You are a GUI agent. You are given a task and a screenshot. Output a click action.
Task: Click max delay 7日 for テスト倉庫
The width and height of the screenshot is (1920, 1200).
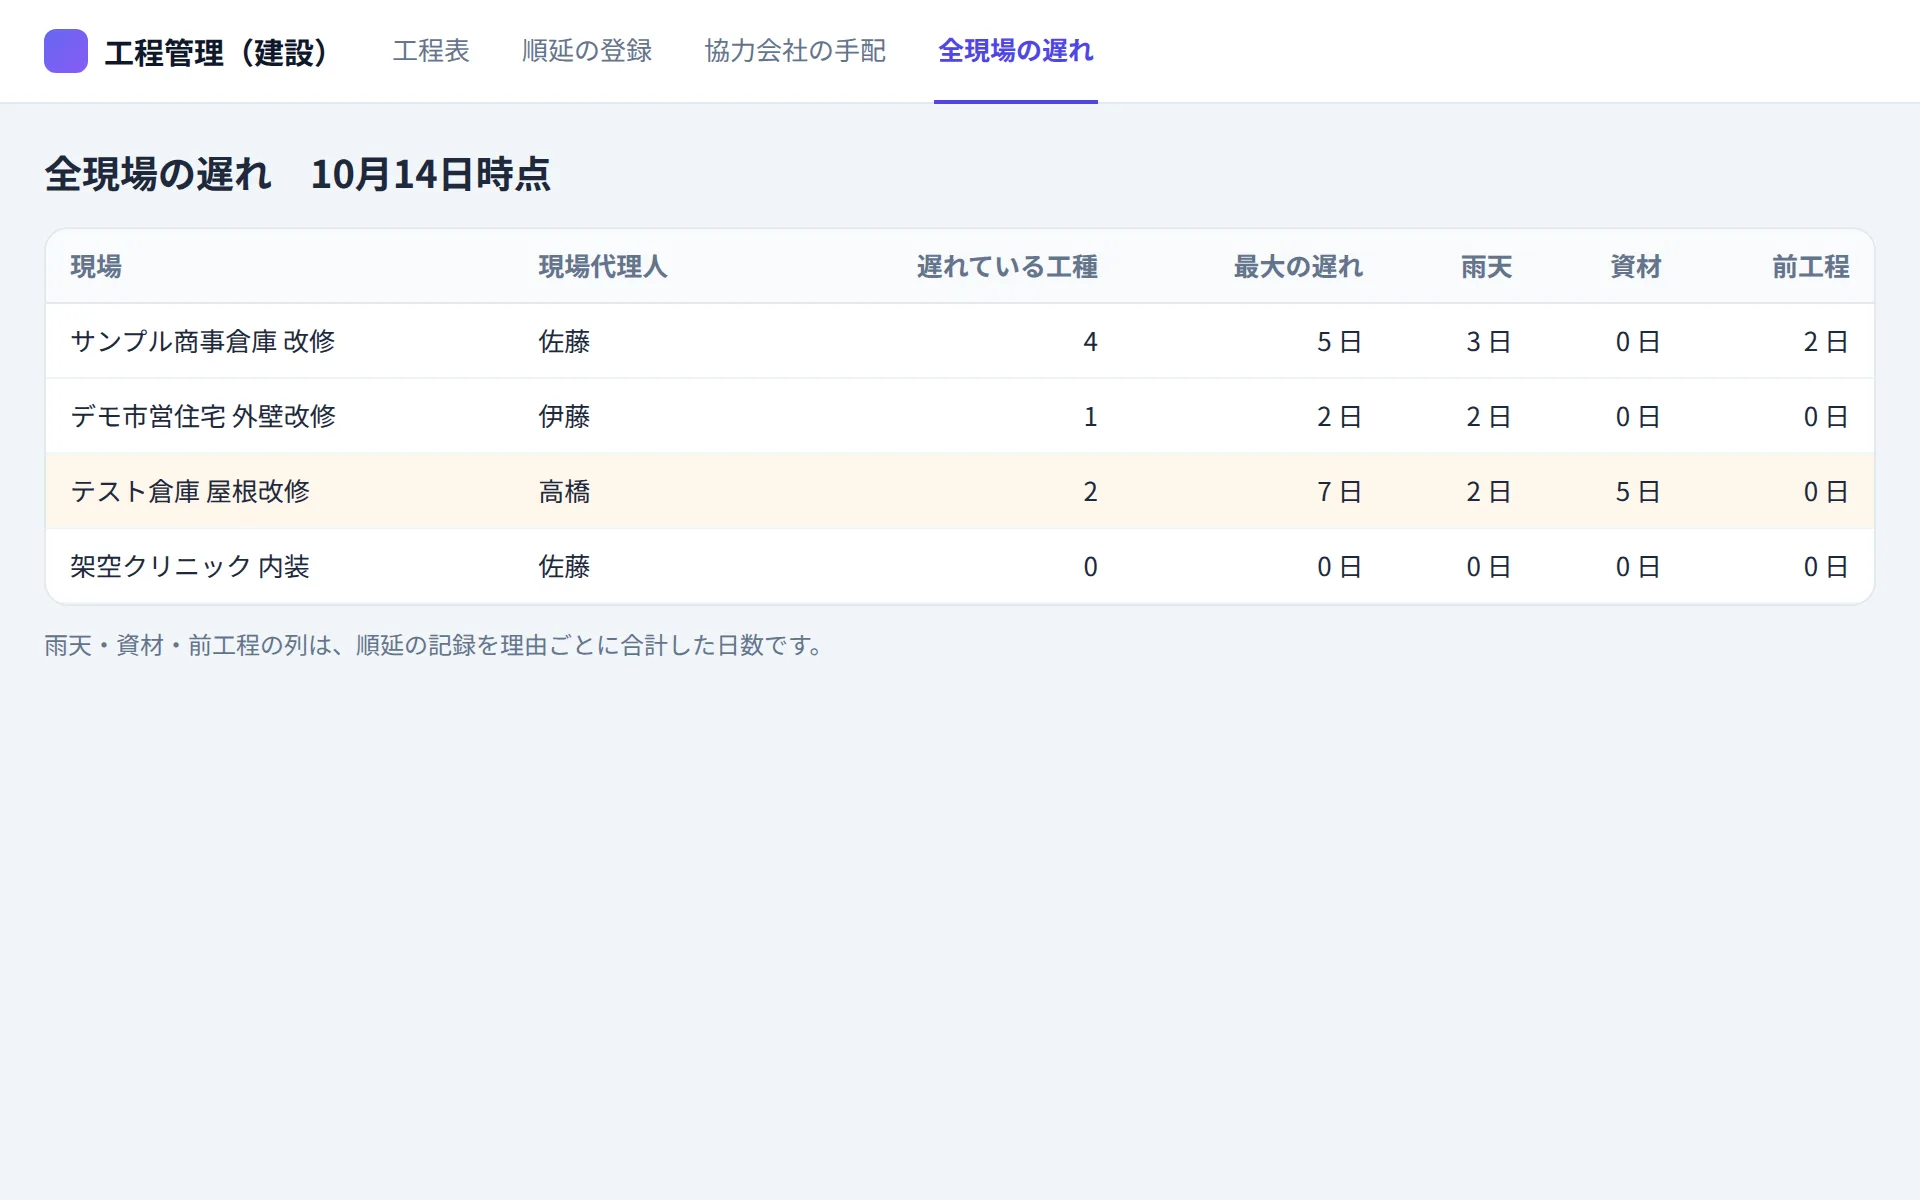tap(1339, 492)
